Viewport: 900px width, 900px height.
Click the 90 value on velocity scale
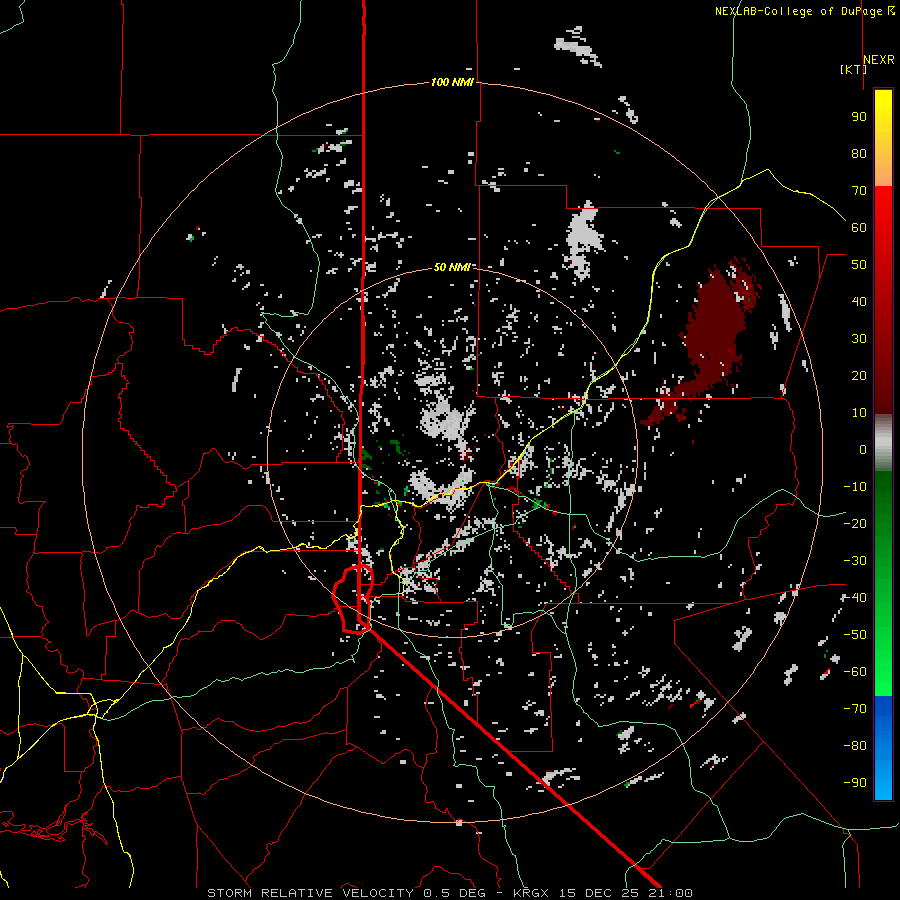click(859, 117)
